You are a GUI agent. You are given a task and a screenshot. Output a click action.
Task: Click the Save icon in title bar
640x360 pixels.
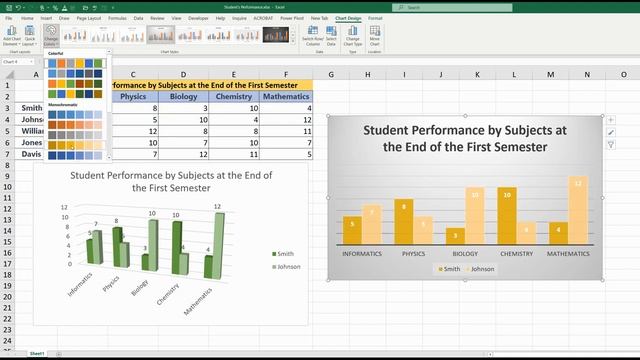(x=9, y=7)
